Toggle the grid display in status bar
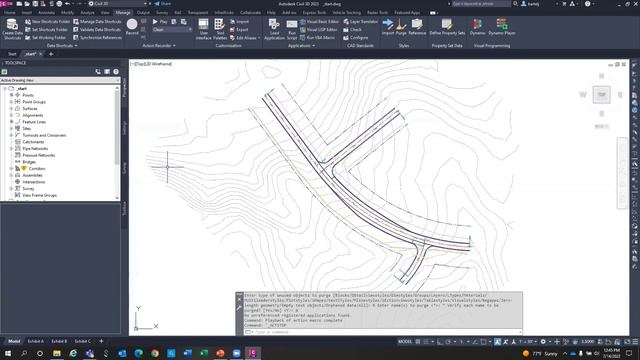640x360 pixels. (418, 342)
